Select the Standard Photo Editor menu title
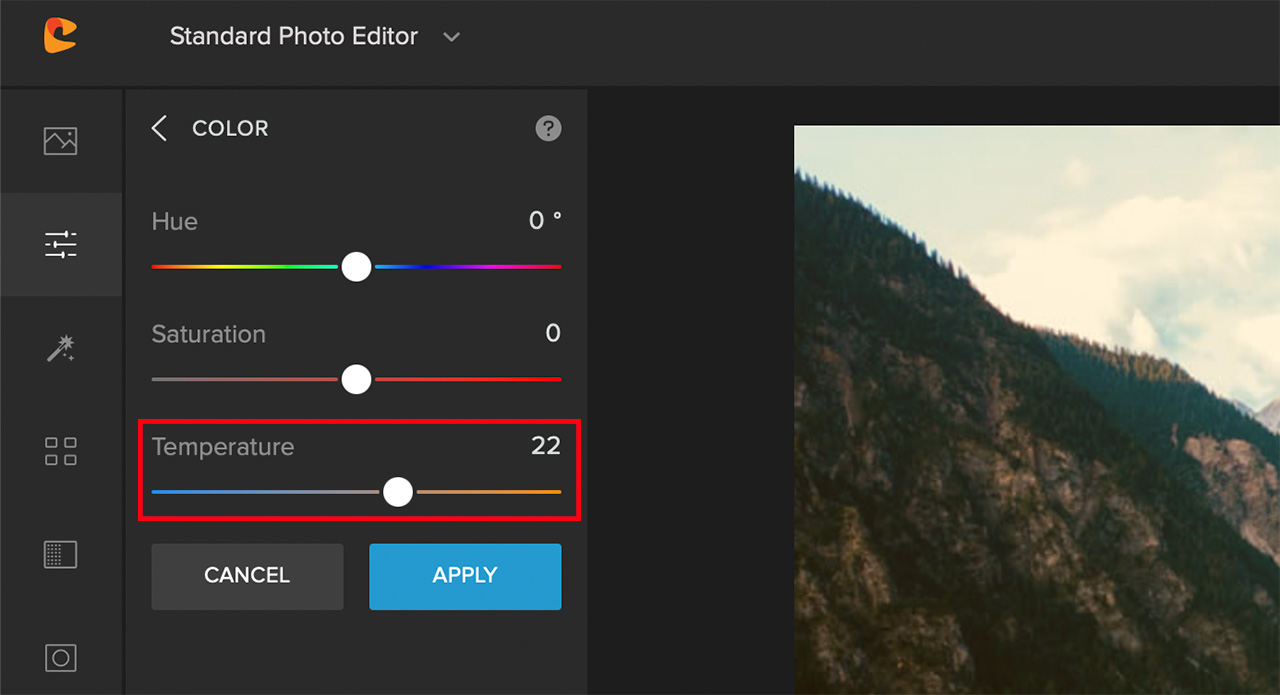1280x695 pixels. [x=293, y=36]
